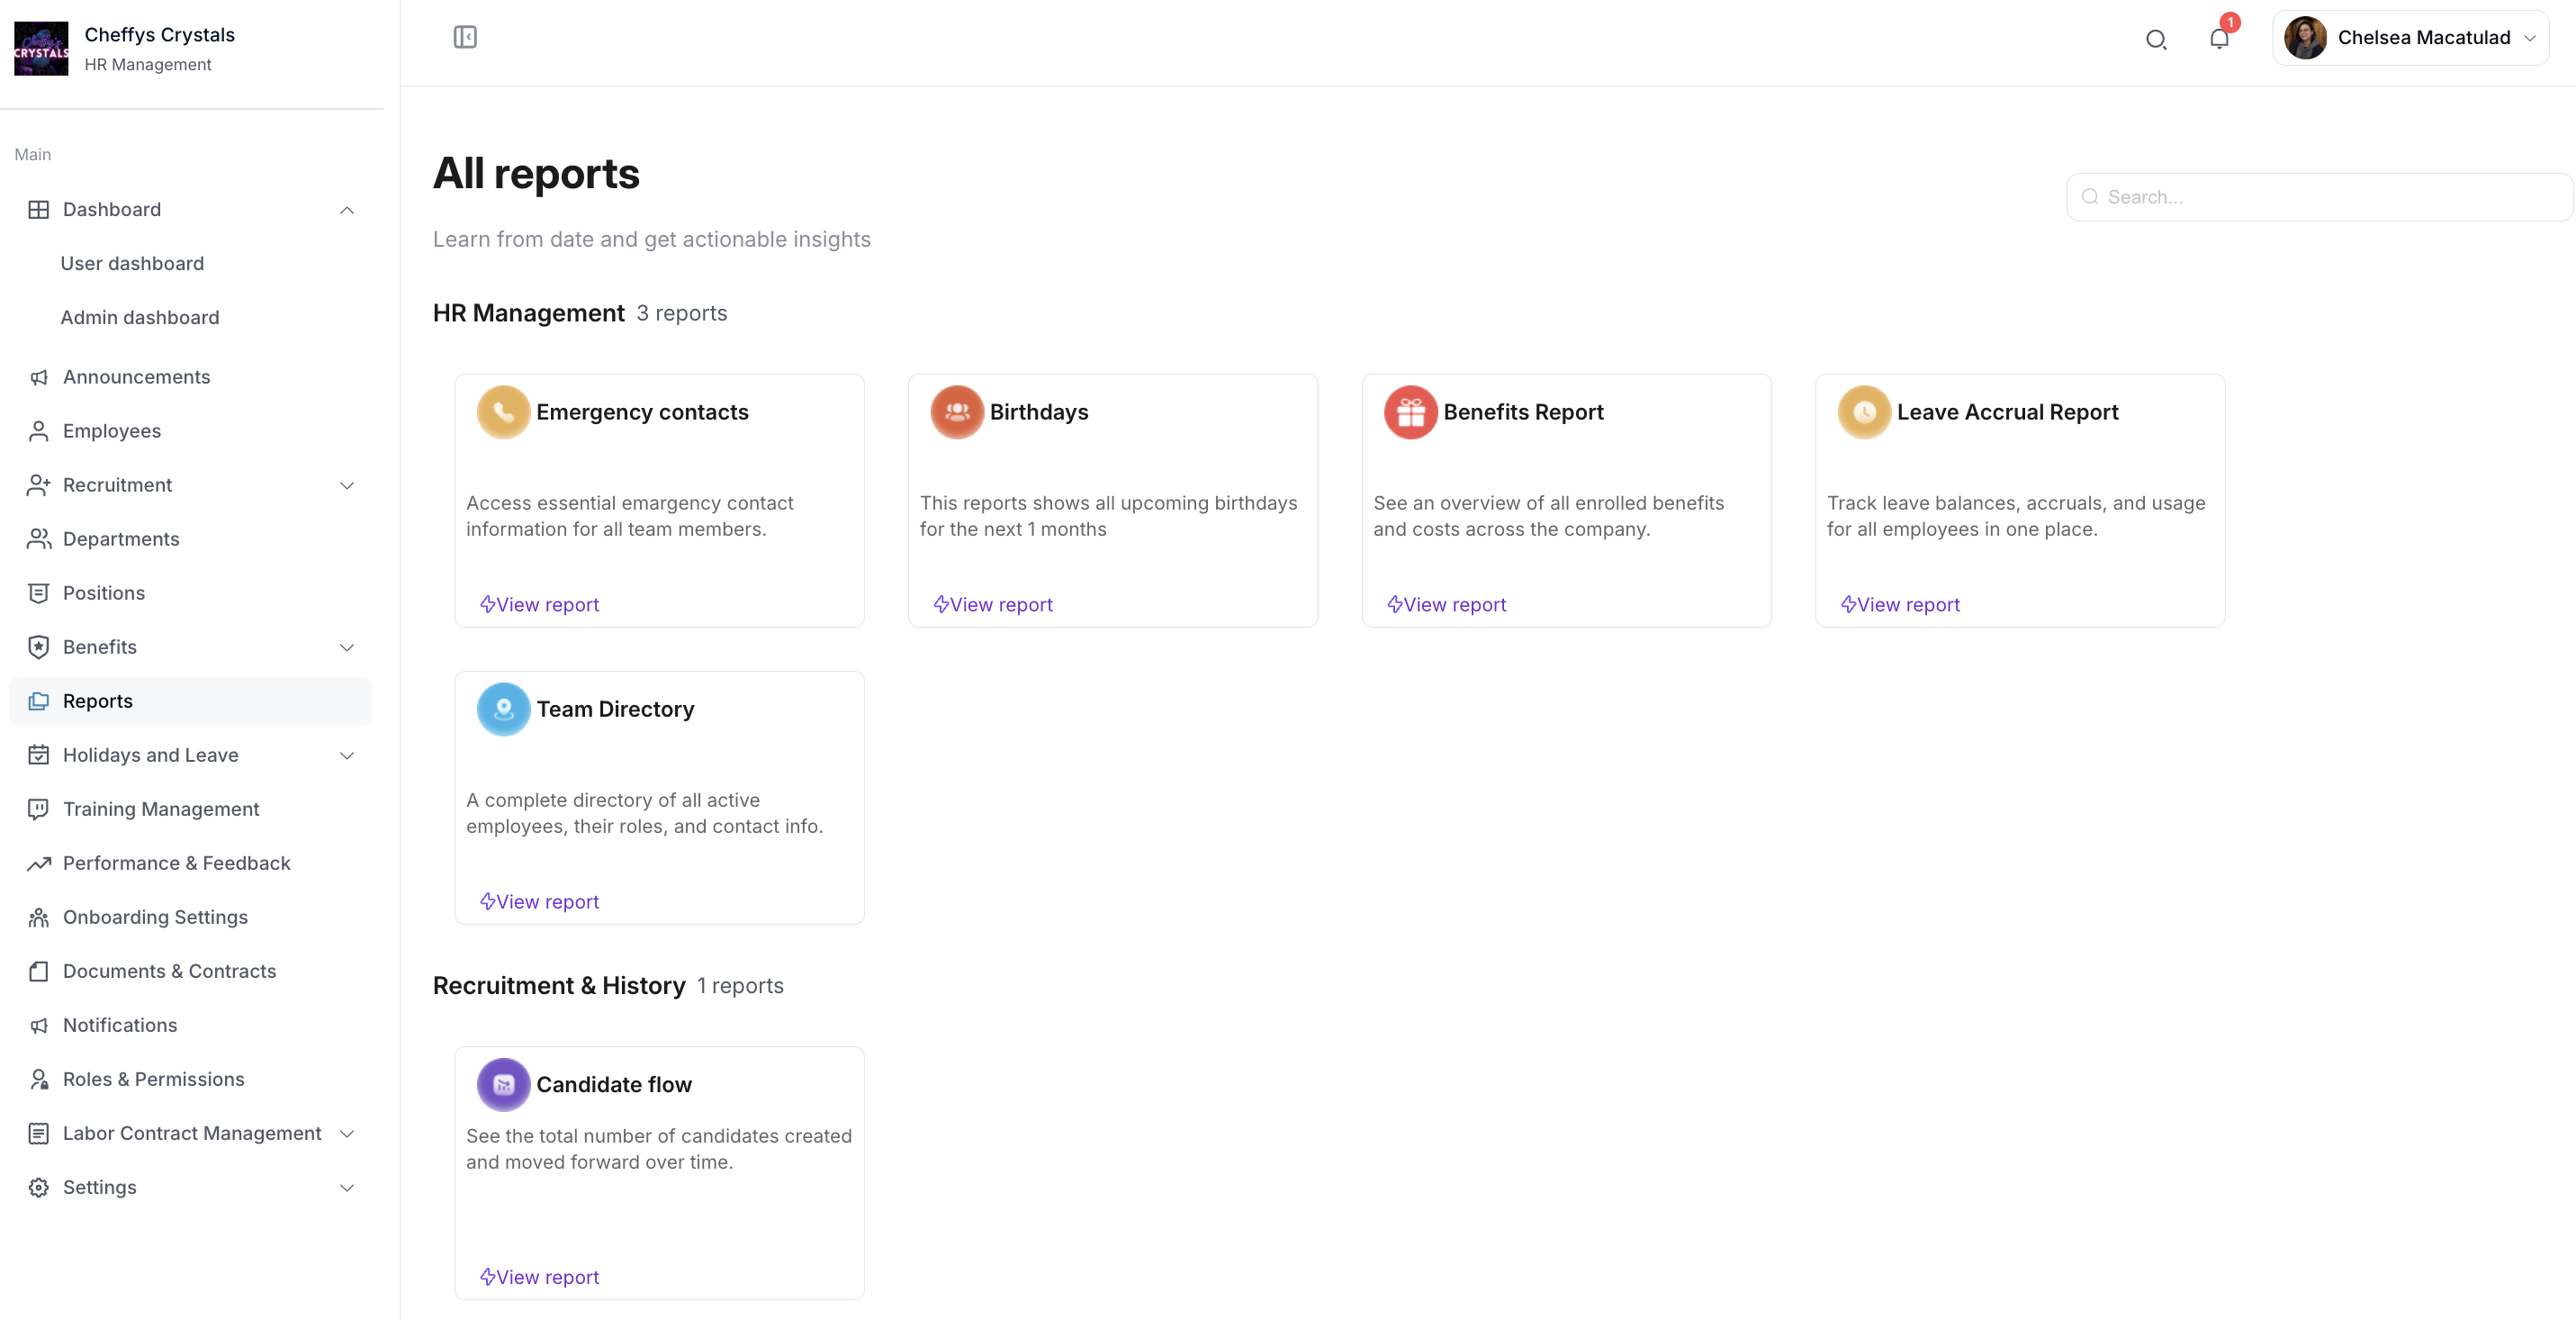Image resolution: width=2576 pixels, height=1320 pixels.
Task: View report for Benefits Report
Action: coord(1446,604)
